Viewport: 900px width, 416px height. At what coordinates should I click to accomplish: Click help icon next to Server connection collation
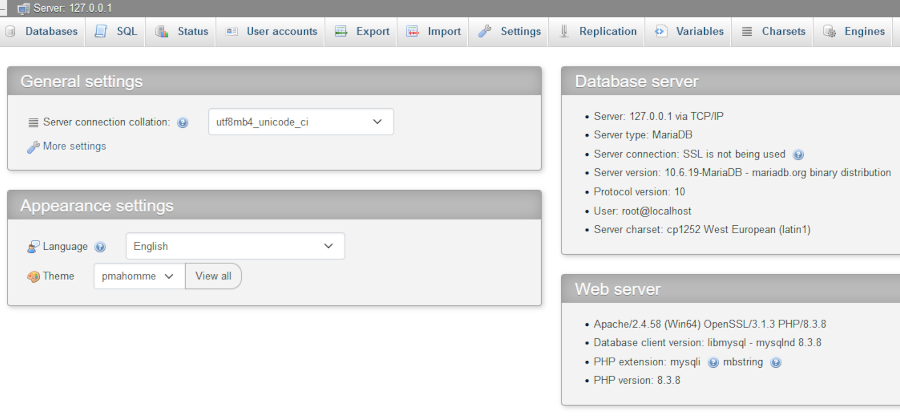click(x=183, y=123)
